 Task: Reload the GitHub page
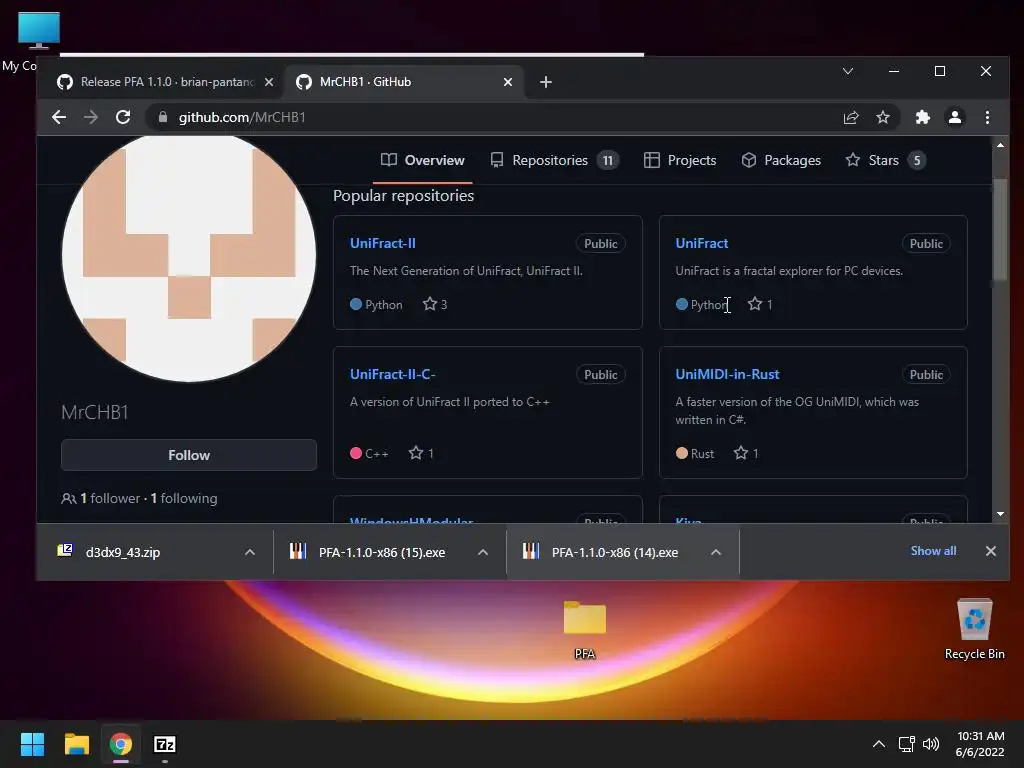coord(123,118)
